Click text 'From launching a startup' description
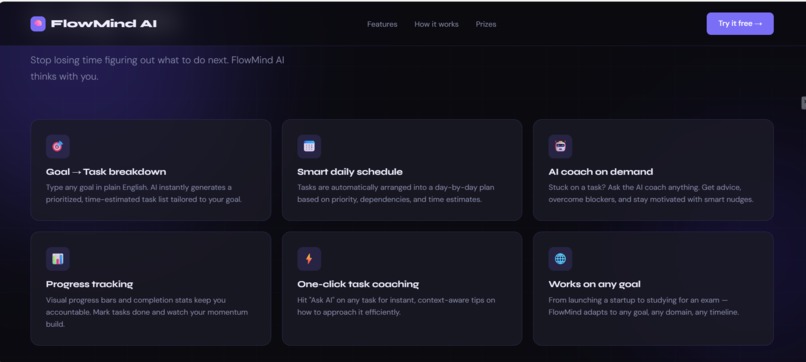This screenshot has height=362, width=806. coord(644,306)
